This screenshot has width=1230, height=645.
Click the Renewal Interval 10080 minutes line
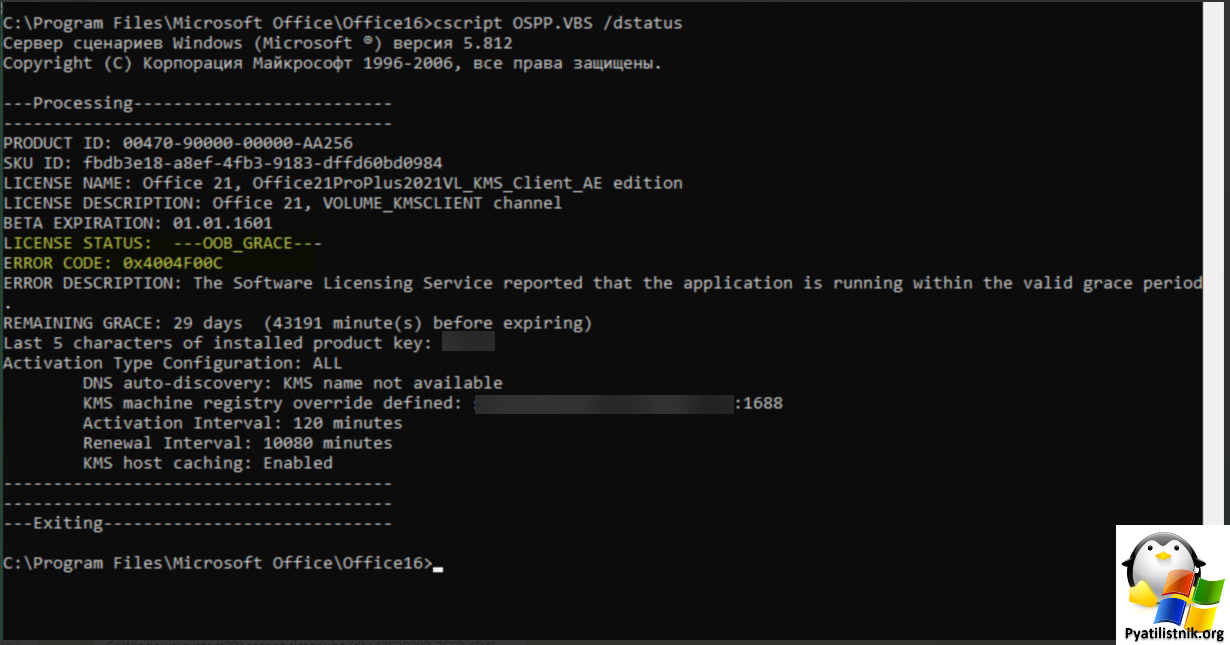[x=238, y=443]
